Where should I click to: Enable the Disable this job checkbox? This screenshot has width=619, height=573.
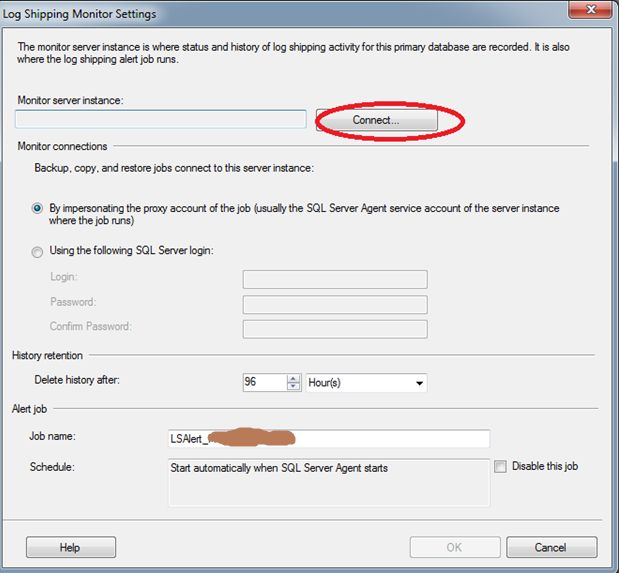pos(500,466)
